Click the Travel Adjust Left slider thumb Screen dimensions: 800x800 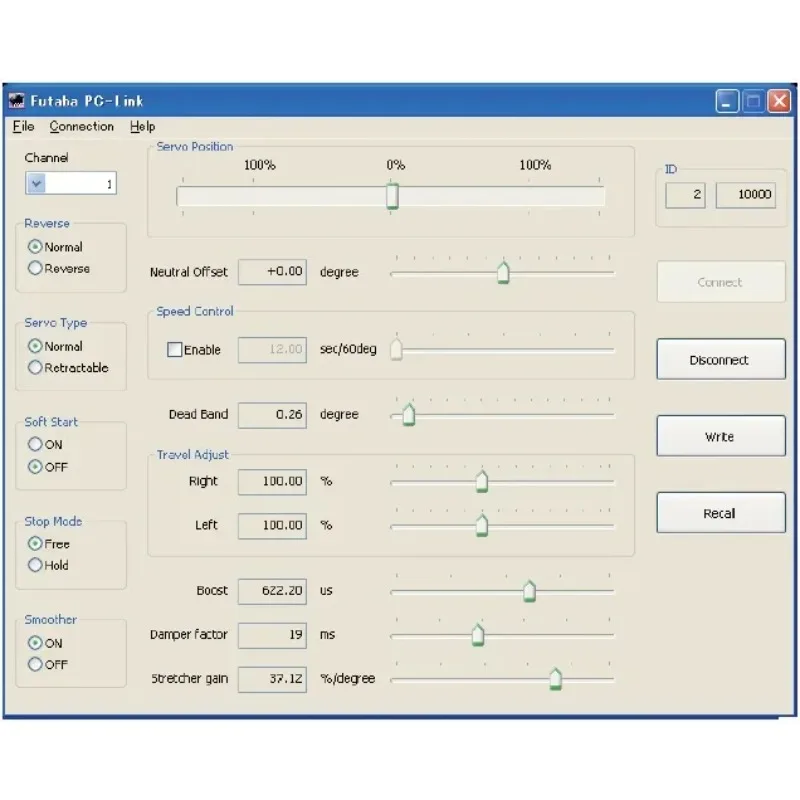tap(482, 525)
